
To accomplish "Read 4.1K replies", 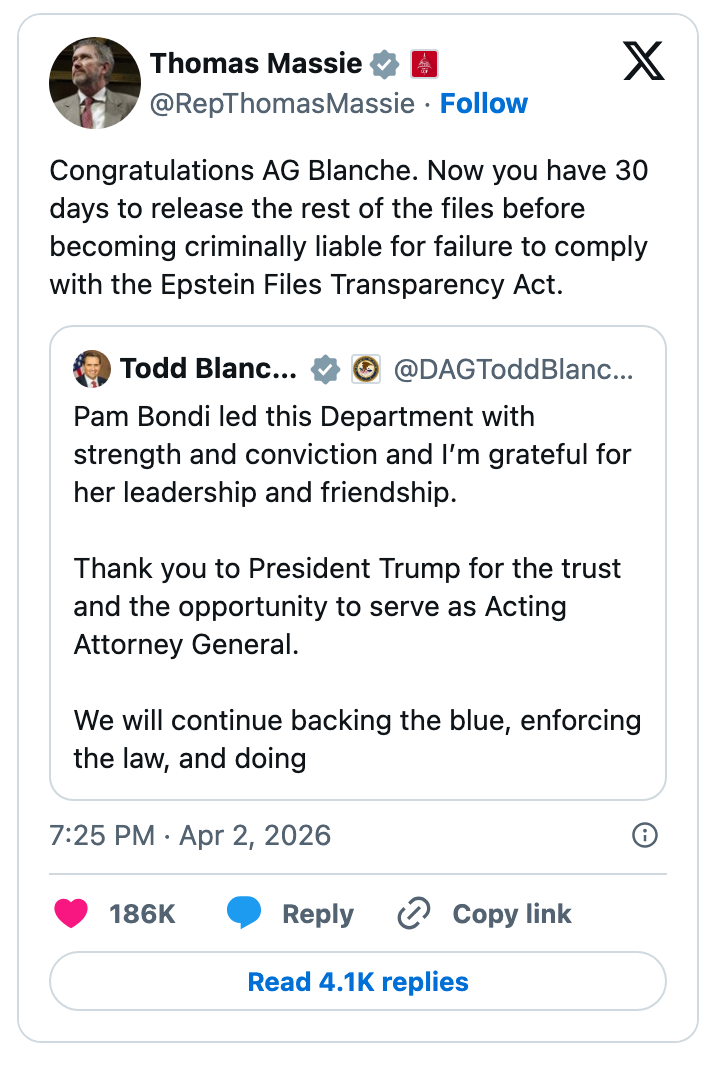I will [x=358, y=981].
